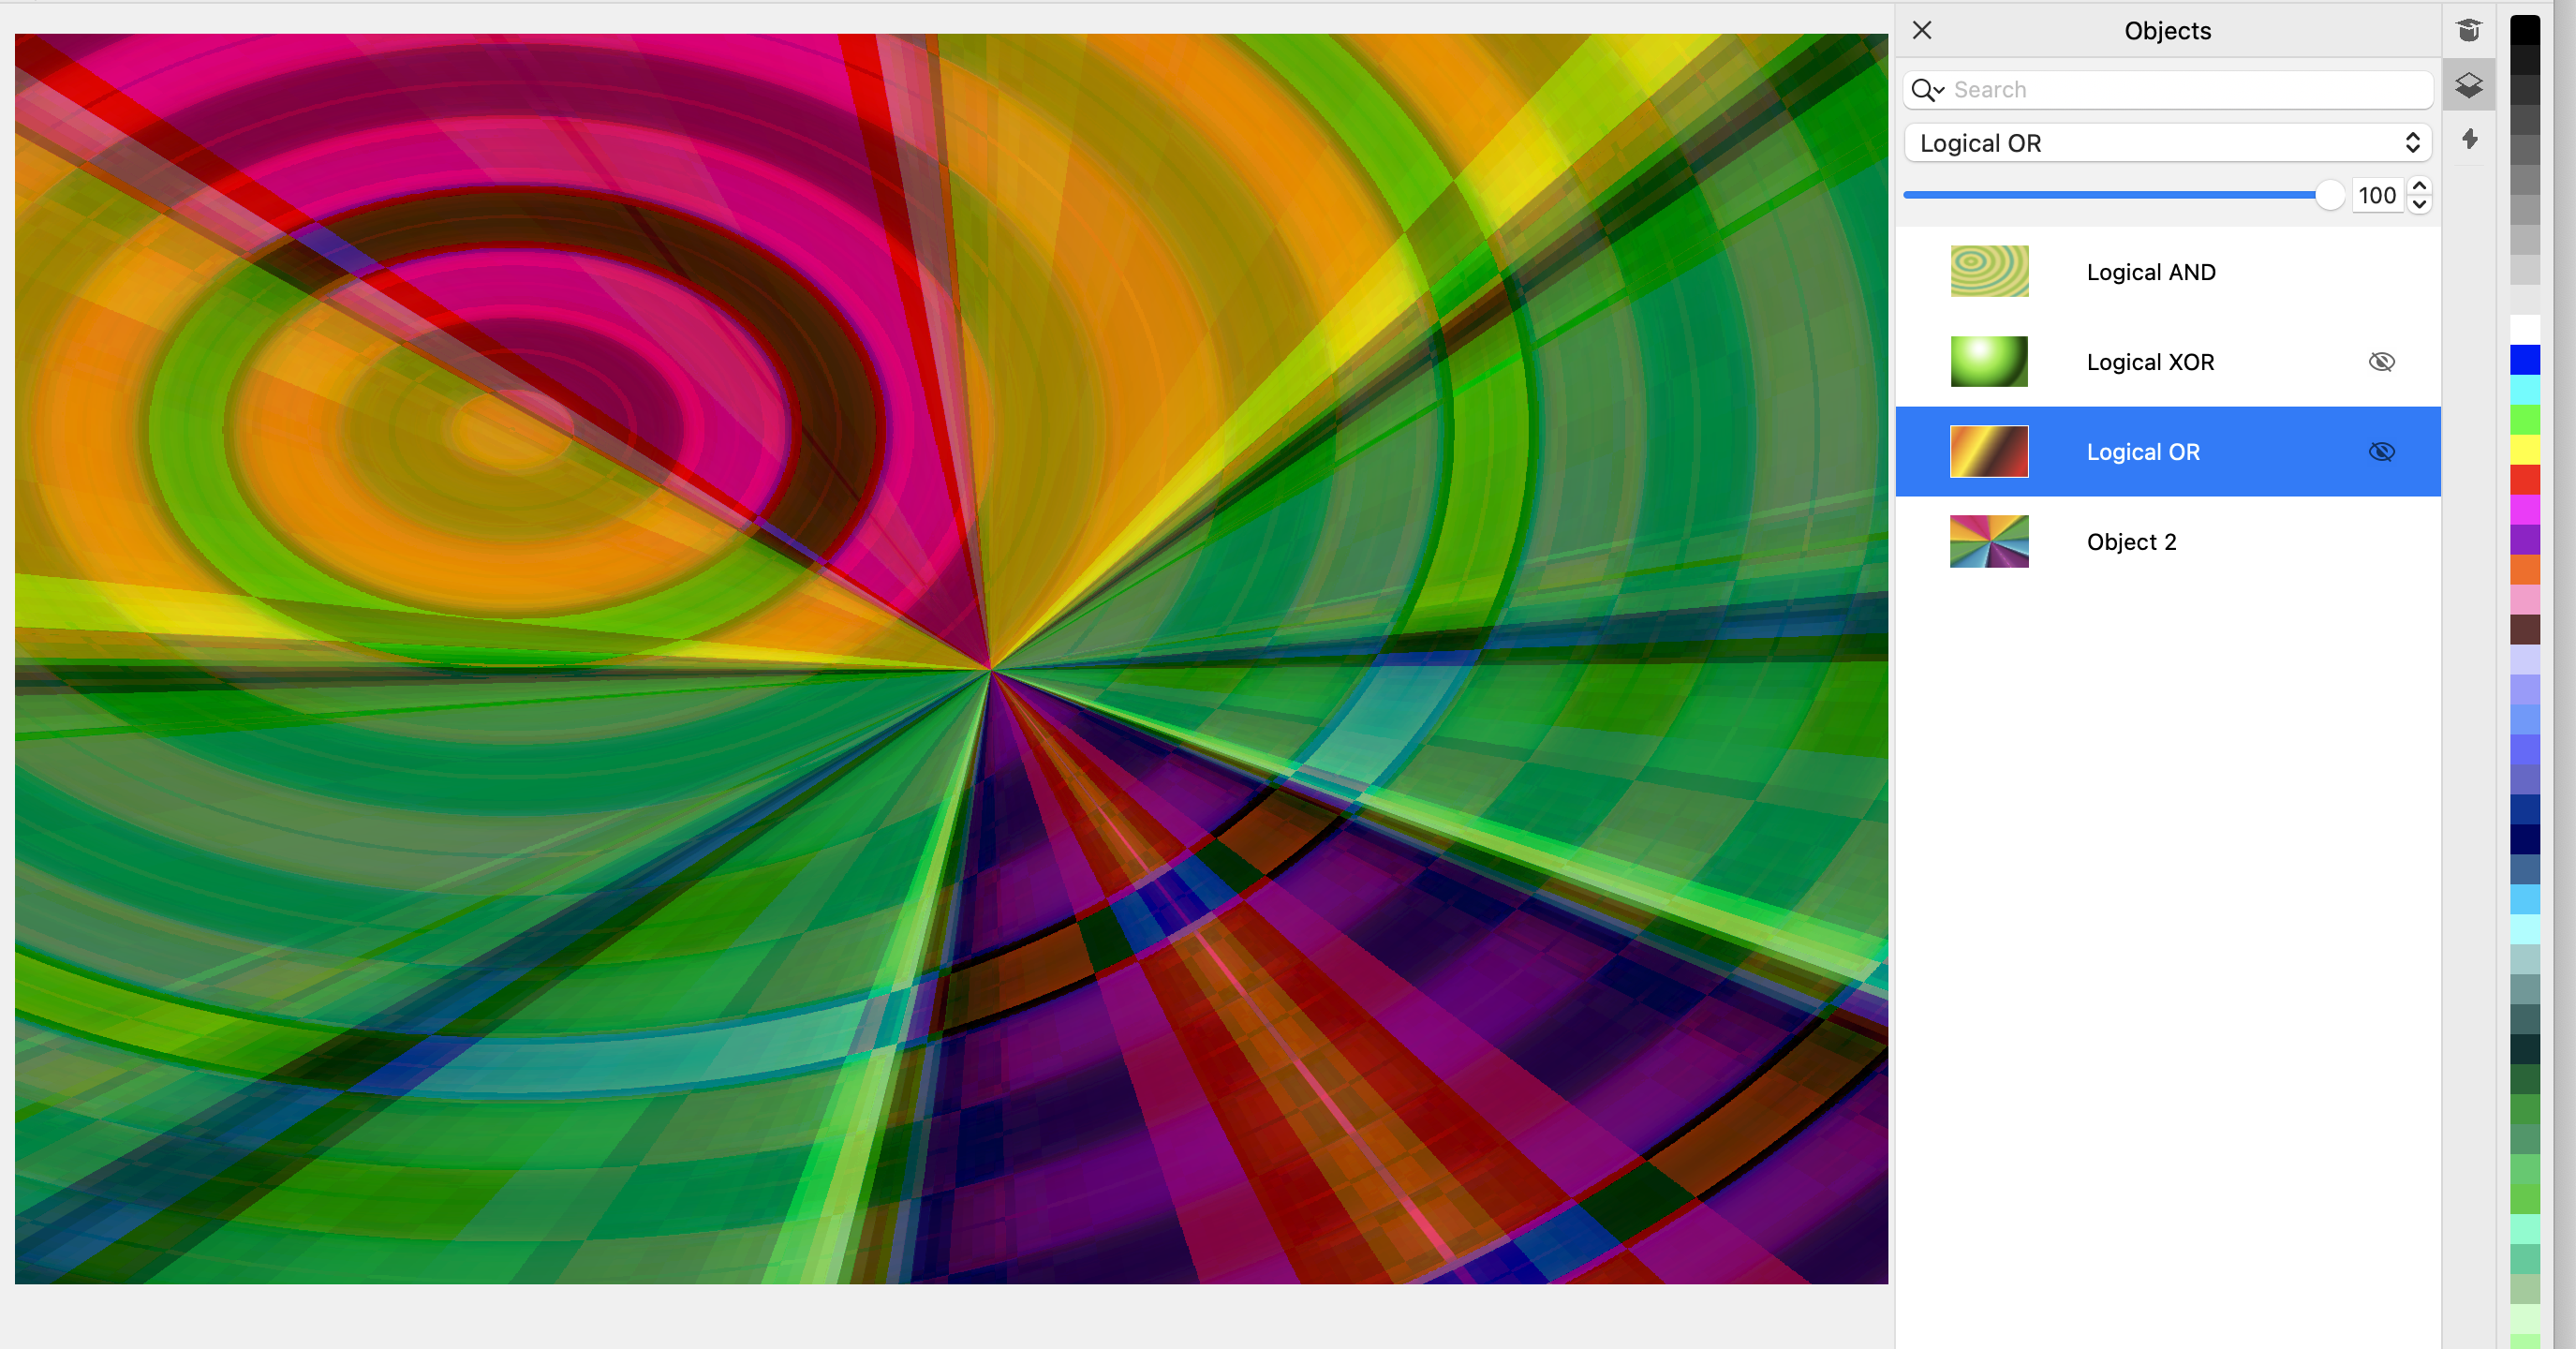Pick the red palette swatch
Image resolution: width=2576 pixels, height=1349 pixels.
[x=2524, y=480]
